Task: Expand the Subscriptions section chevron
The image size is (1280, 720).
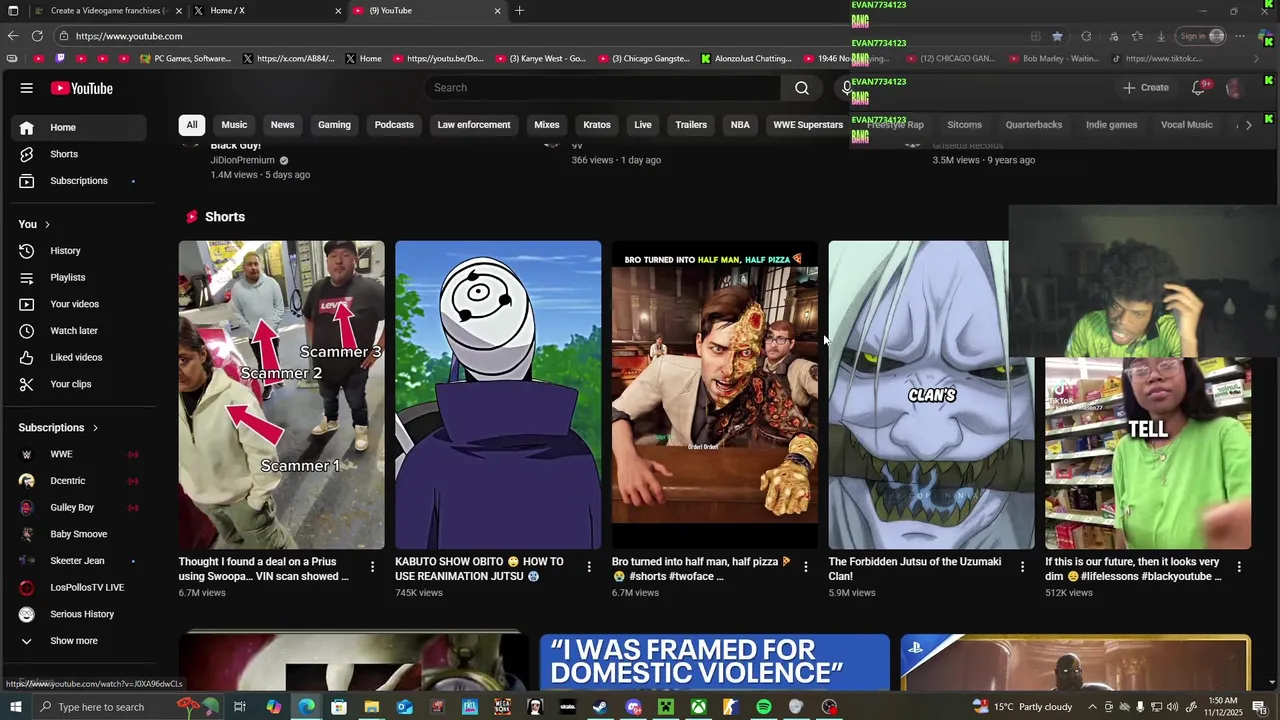Action: pyautogui.click(x=95, y=428)
